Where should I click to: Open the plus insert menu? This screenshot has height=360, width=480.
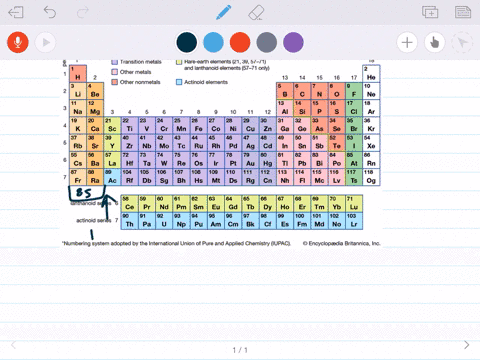point(407,42)
